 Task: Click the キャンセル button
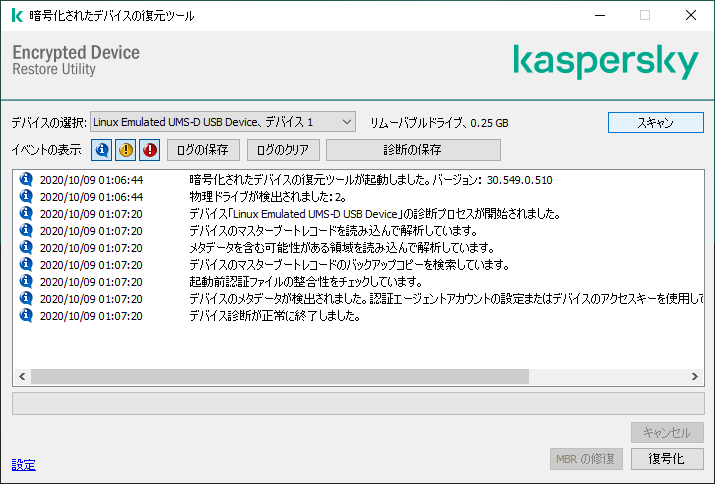(667, 432)
